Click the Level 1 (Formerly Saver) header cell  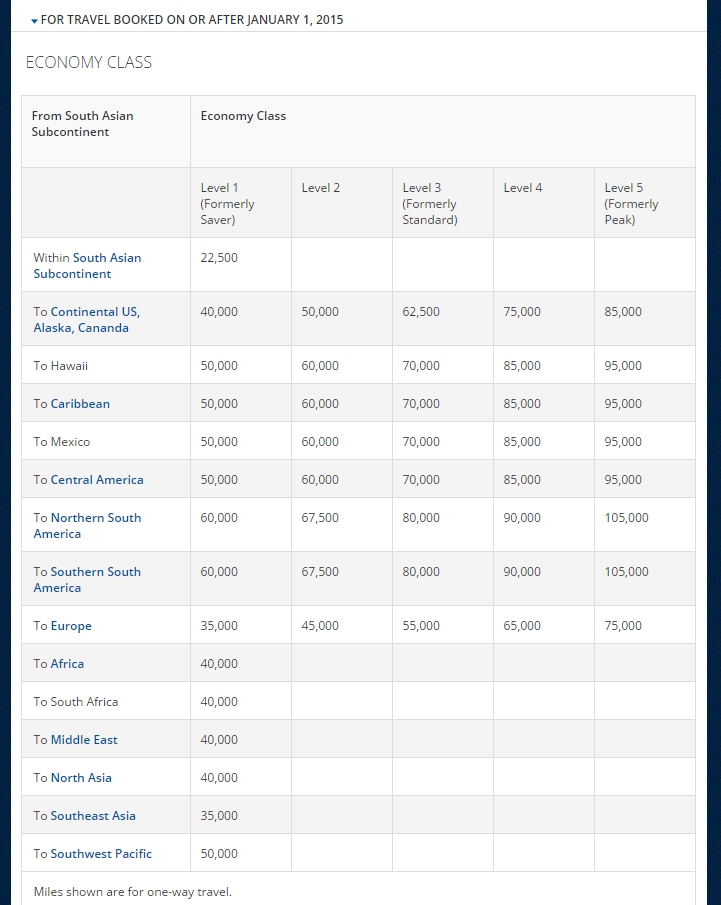click(x=227, y=203)
